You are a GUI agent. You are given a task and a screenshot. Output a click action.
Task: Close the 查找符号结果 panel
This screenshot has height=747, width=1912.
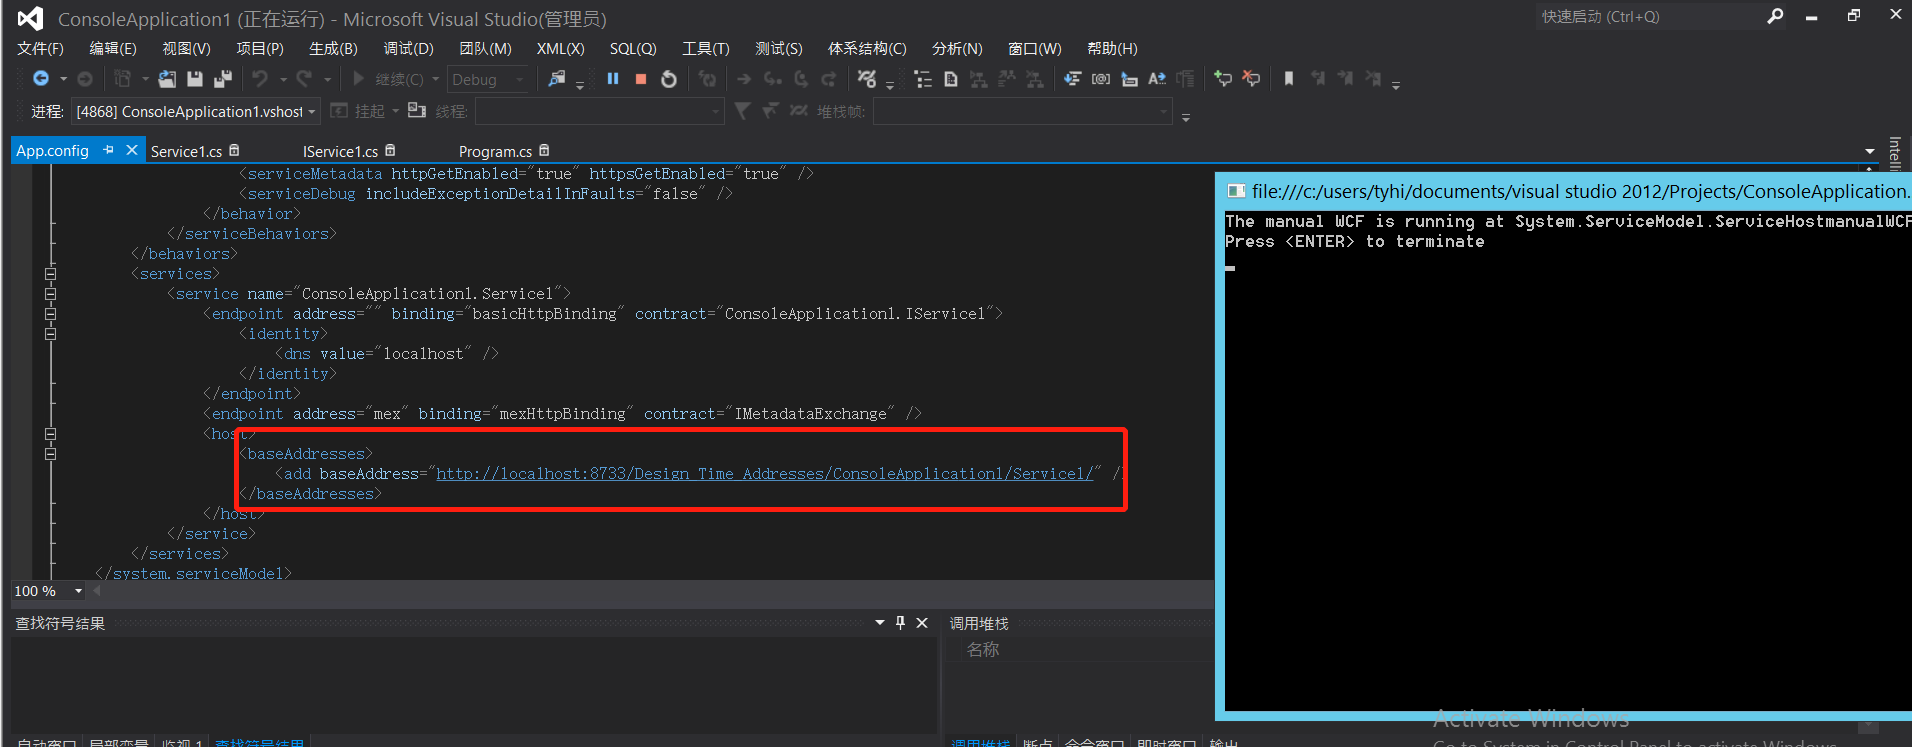[922, 623]
